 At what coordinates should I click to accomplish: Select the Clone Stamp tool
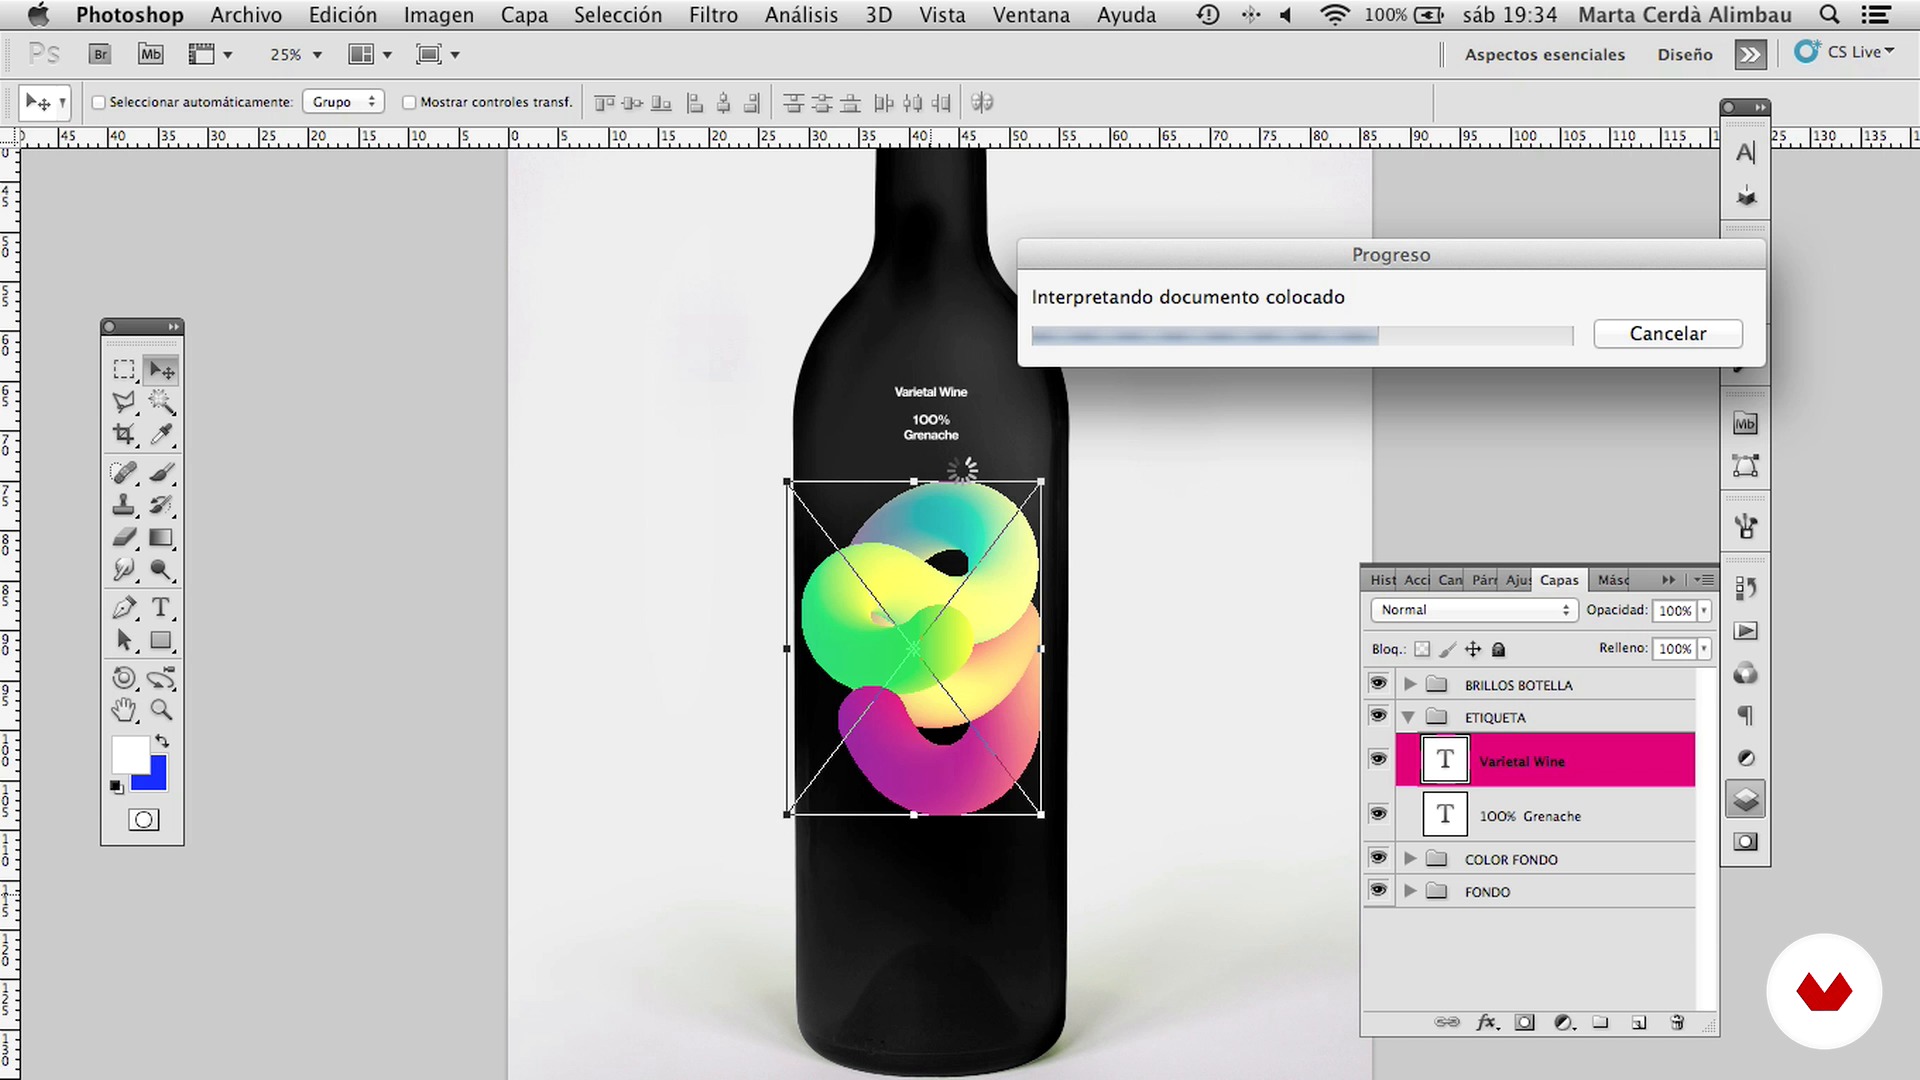coord(124,505)
